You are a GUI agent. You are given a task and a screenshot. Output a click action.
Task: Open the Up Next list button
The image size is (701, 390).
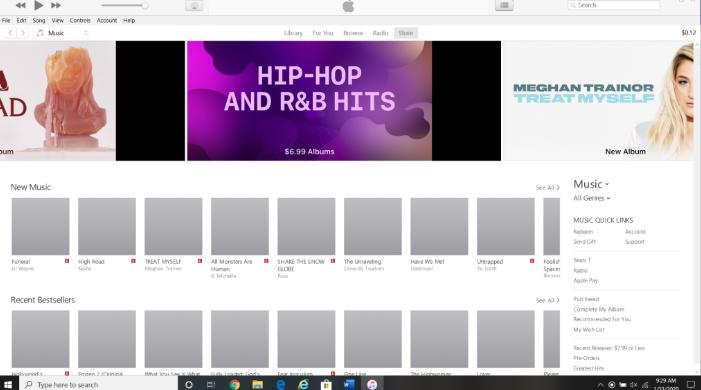[x=504, y=5]
